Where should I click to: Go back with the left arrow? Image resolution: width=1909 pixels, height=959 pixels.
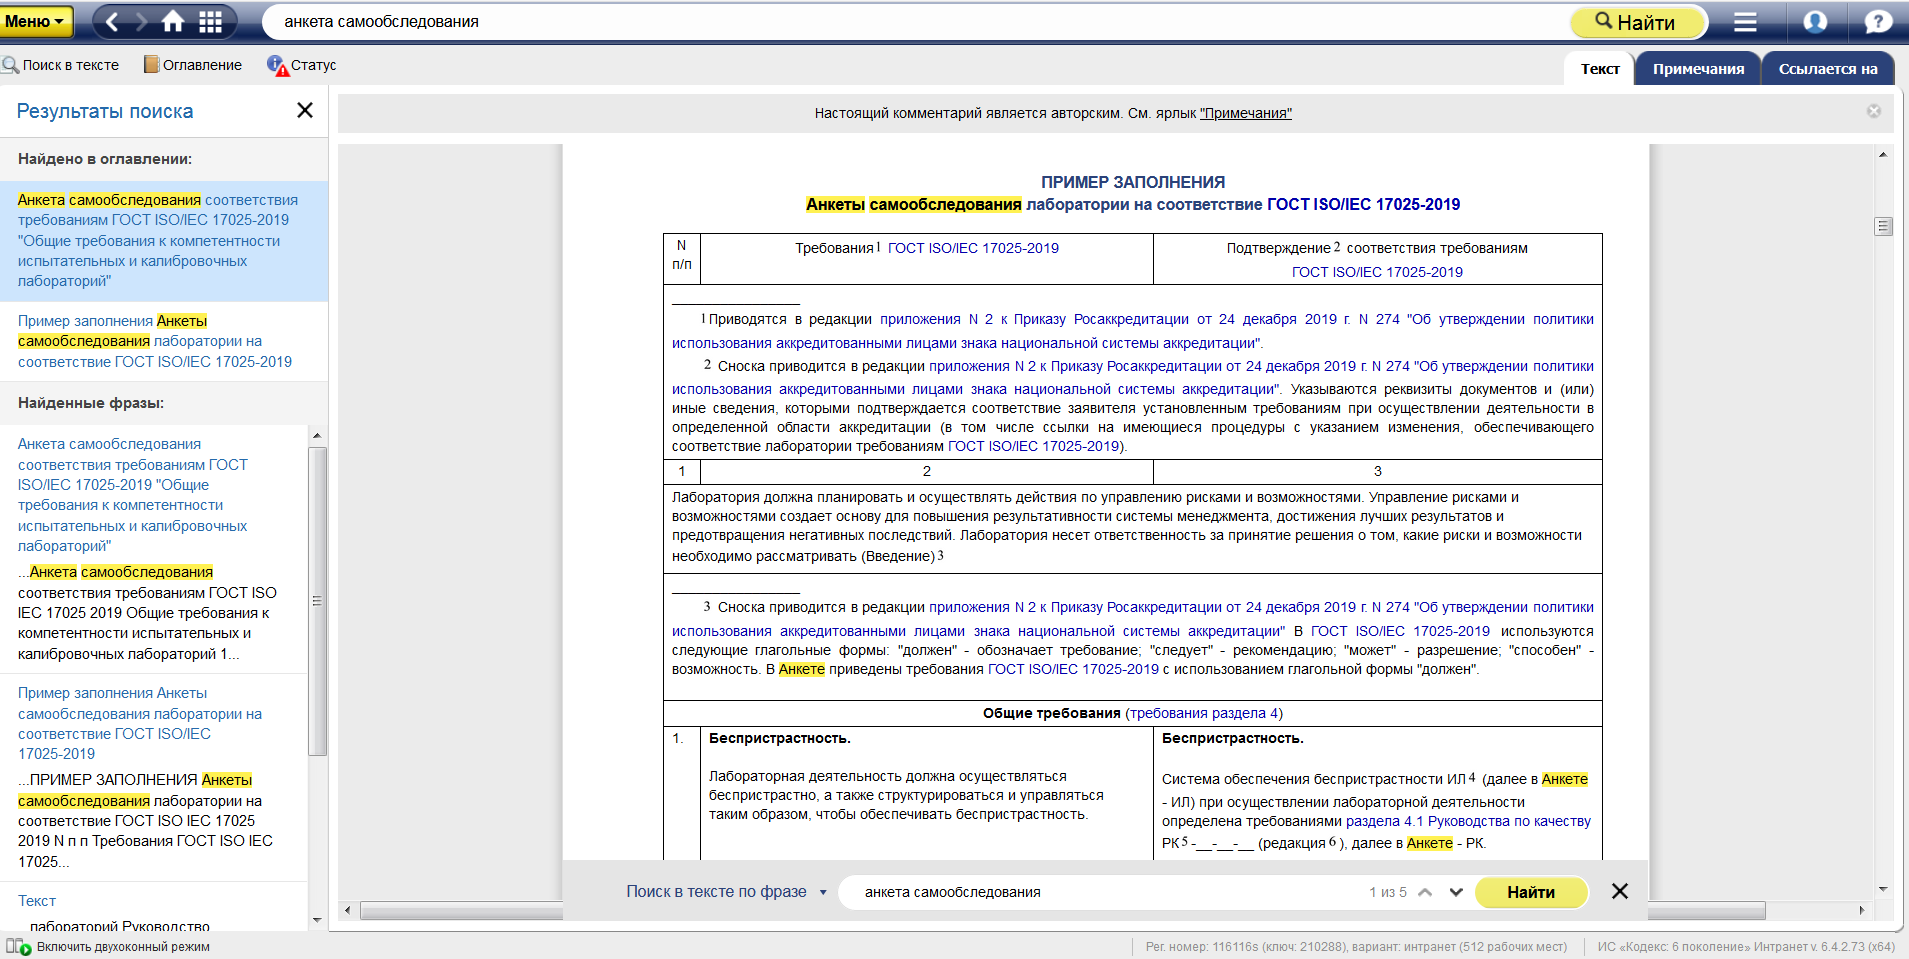[112, 21]
